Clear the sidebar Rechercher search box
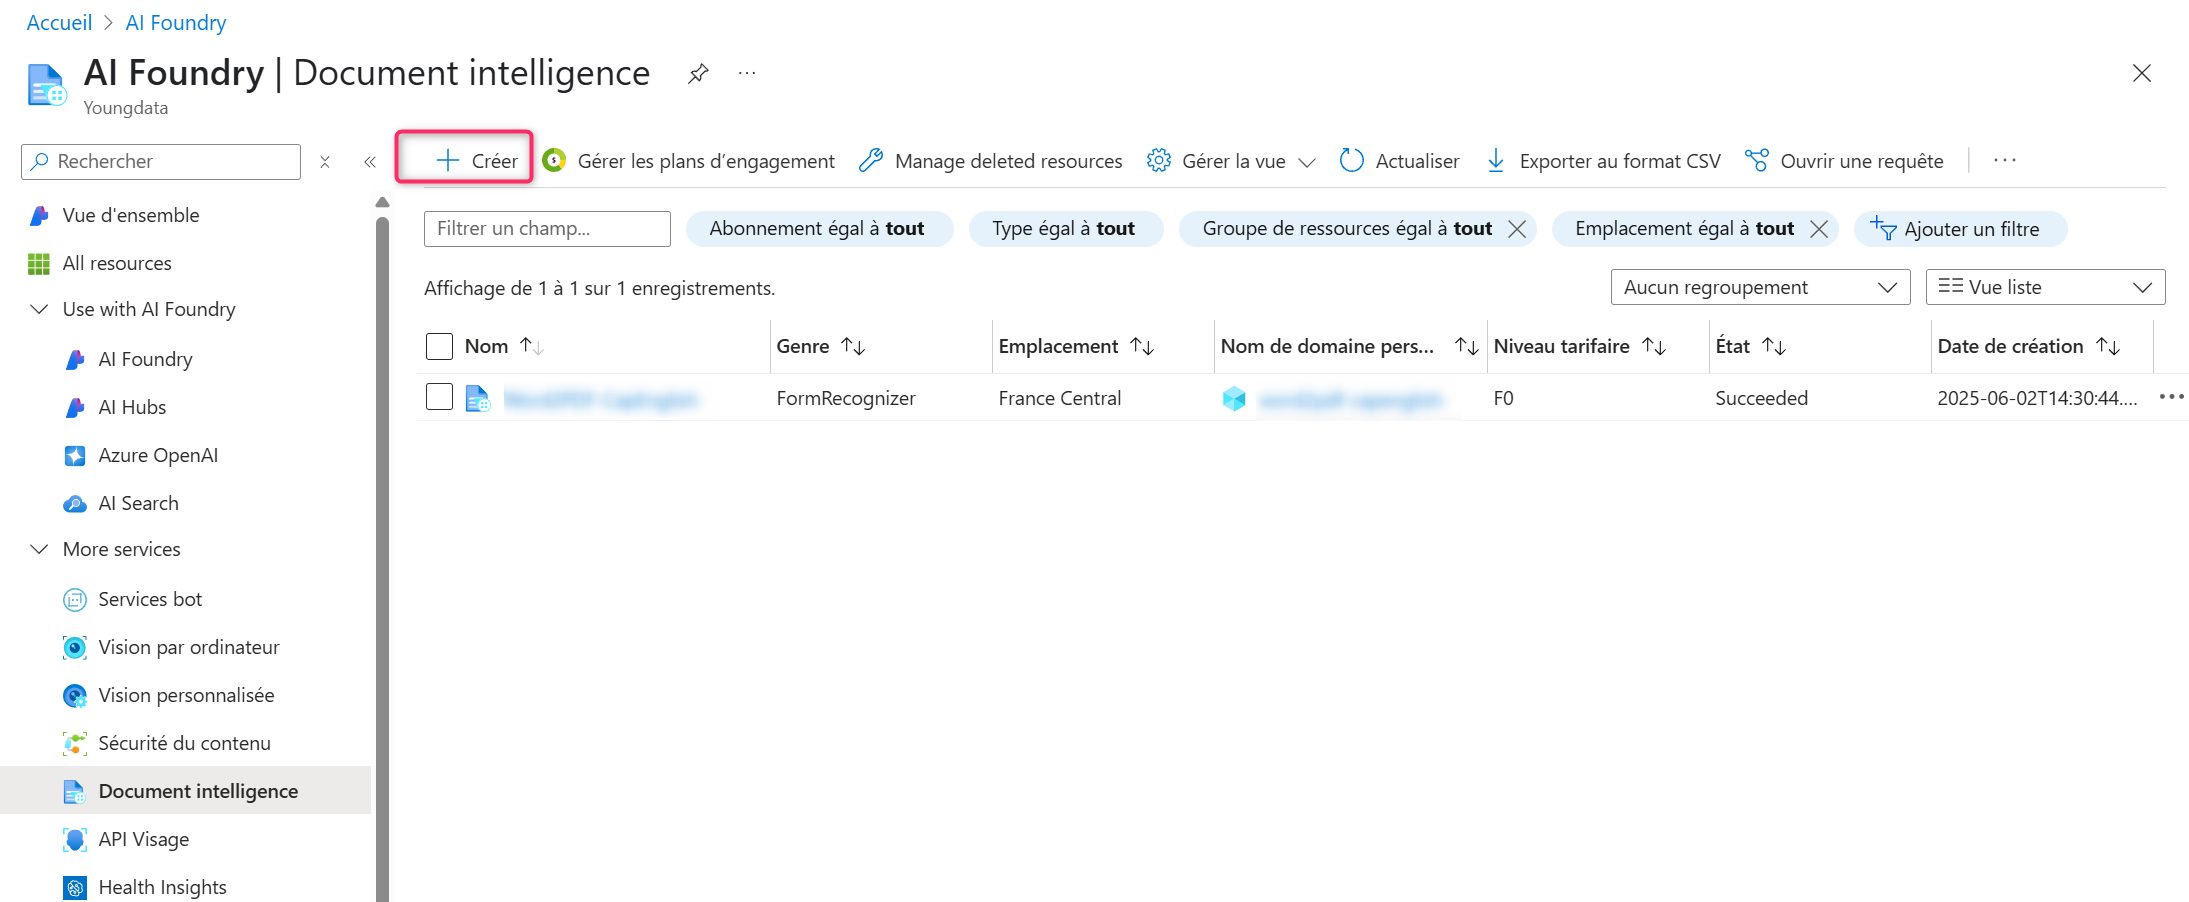Viewport: 2189px width, 902px height. (325, 162)
